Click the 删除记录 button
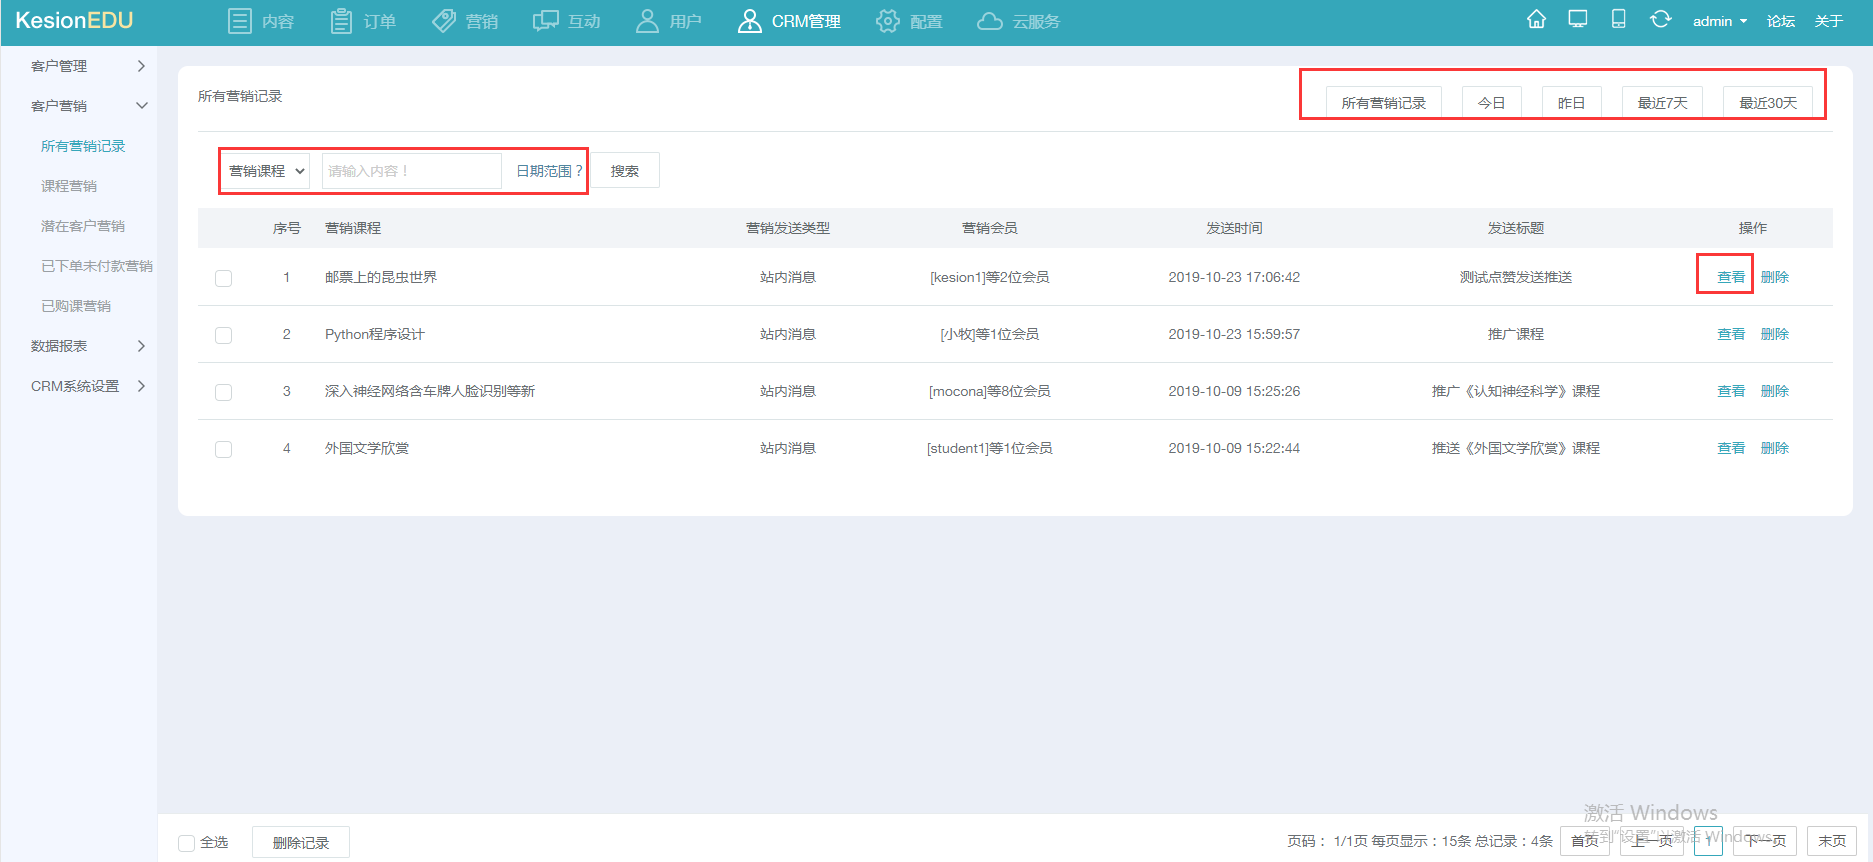The height and width of the screenshot is (862, 1873). click(x=301, y=842)
